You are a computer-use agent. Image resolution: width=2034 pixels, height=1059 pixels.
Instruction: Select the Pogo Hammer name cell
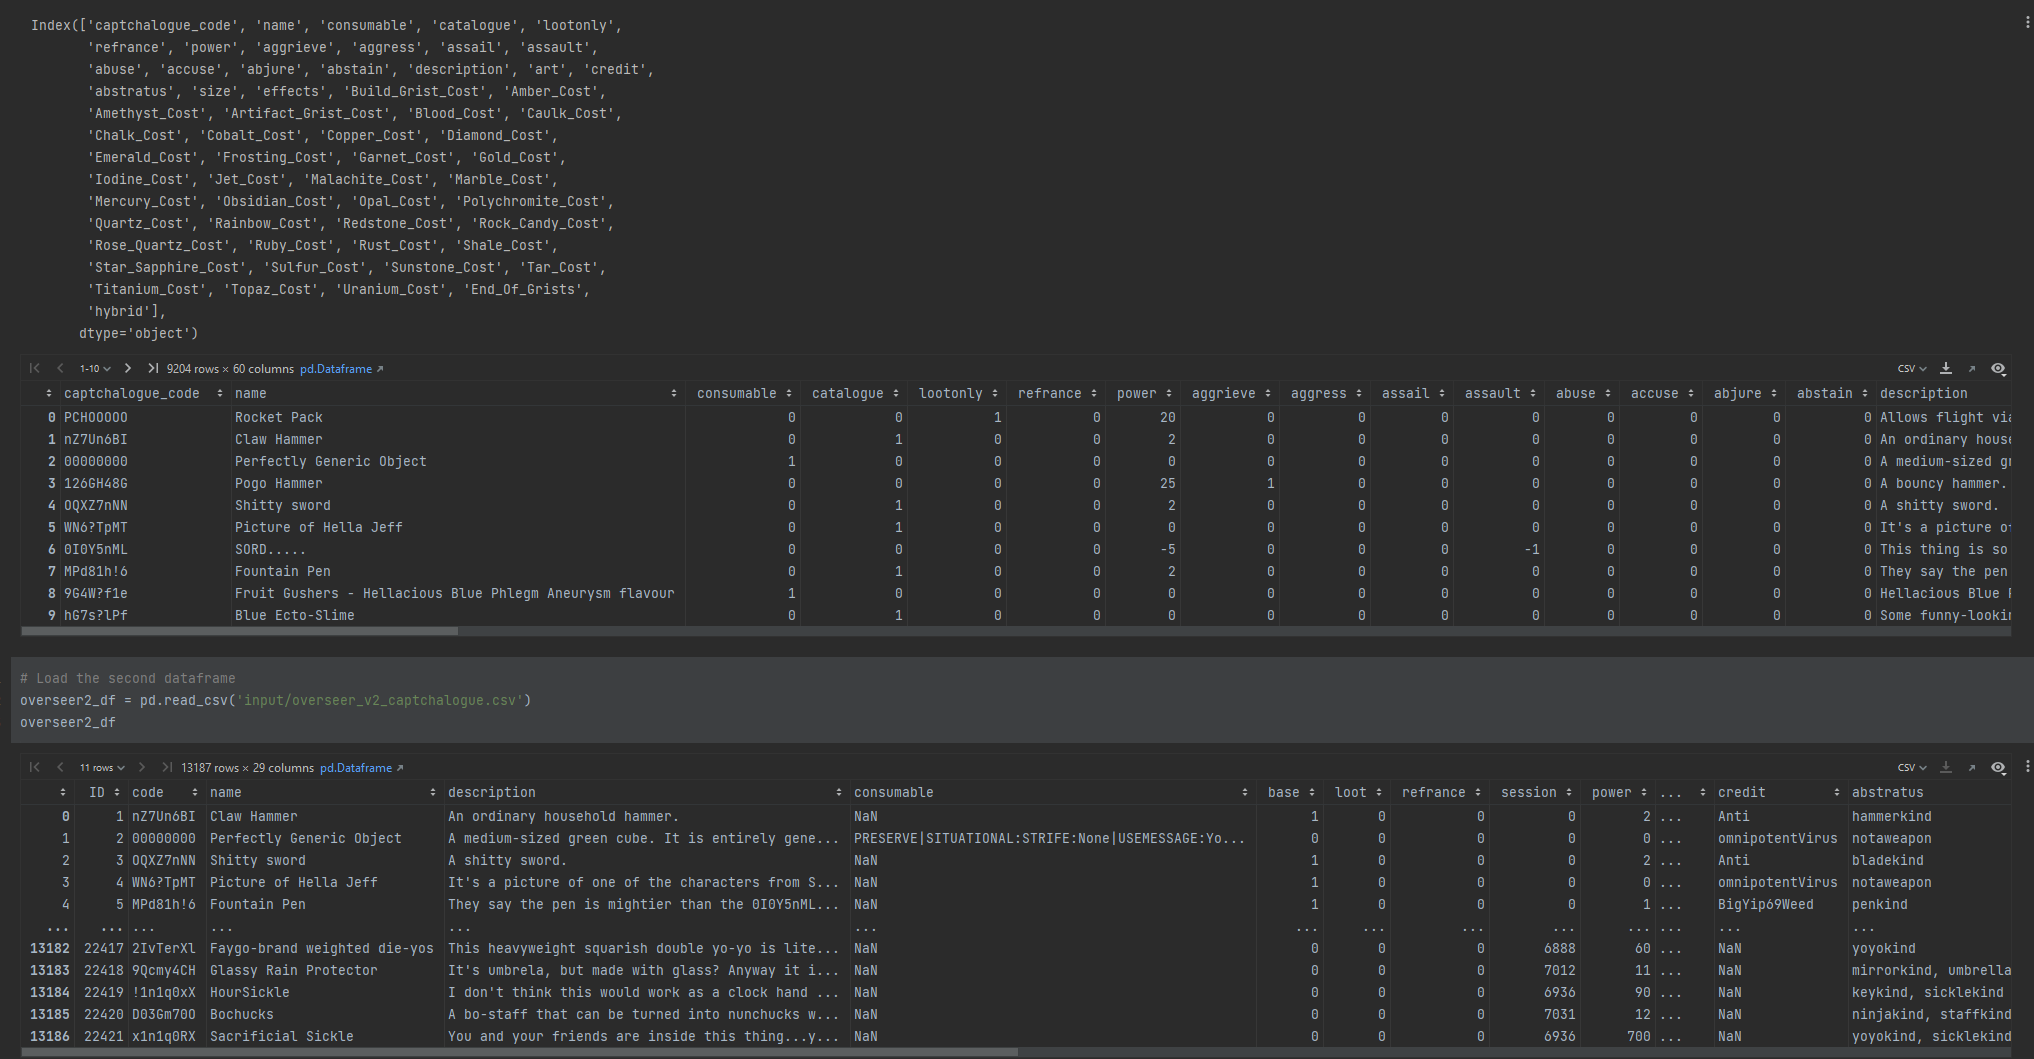click(457, 484)
